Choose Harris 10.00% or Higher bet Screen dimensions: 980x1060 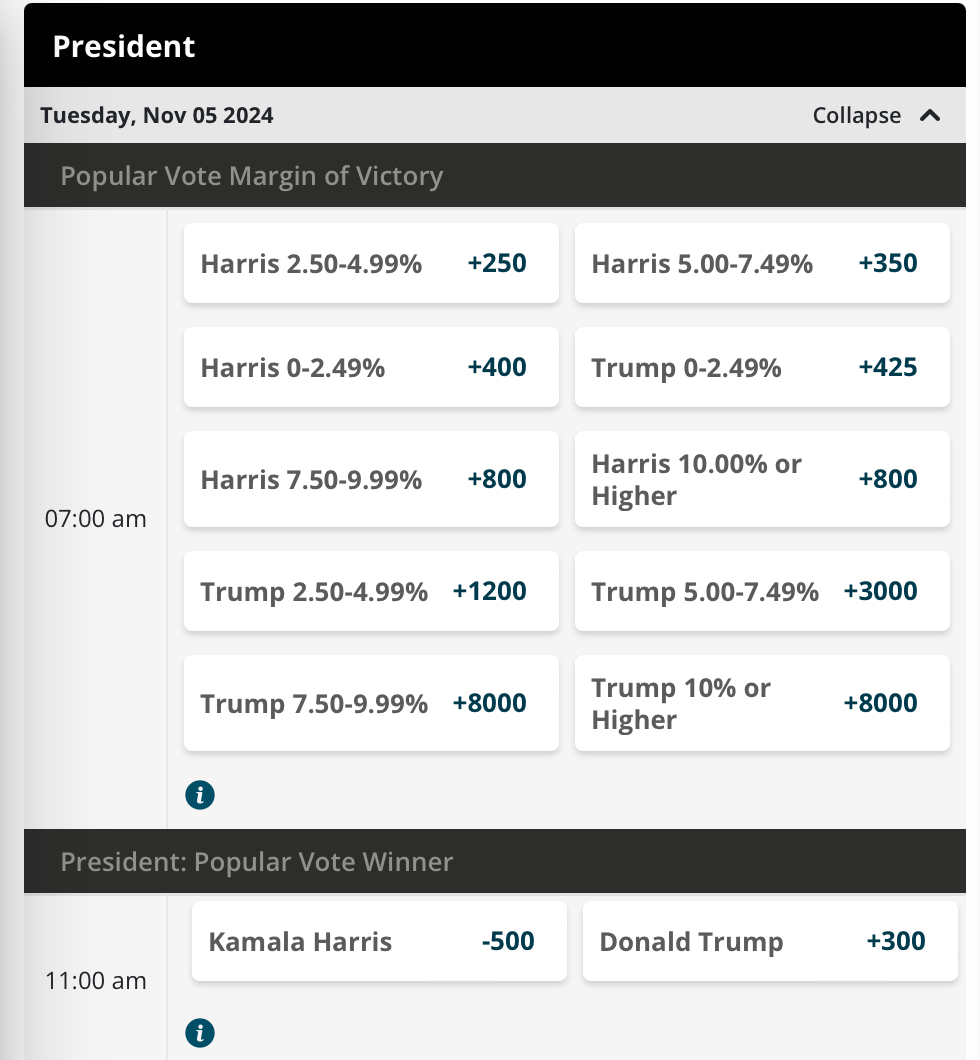[x=762, y=479]
